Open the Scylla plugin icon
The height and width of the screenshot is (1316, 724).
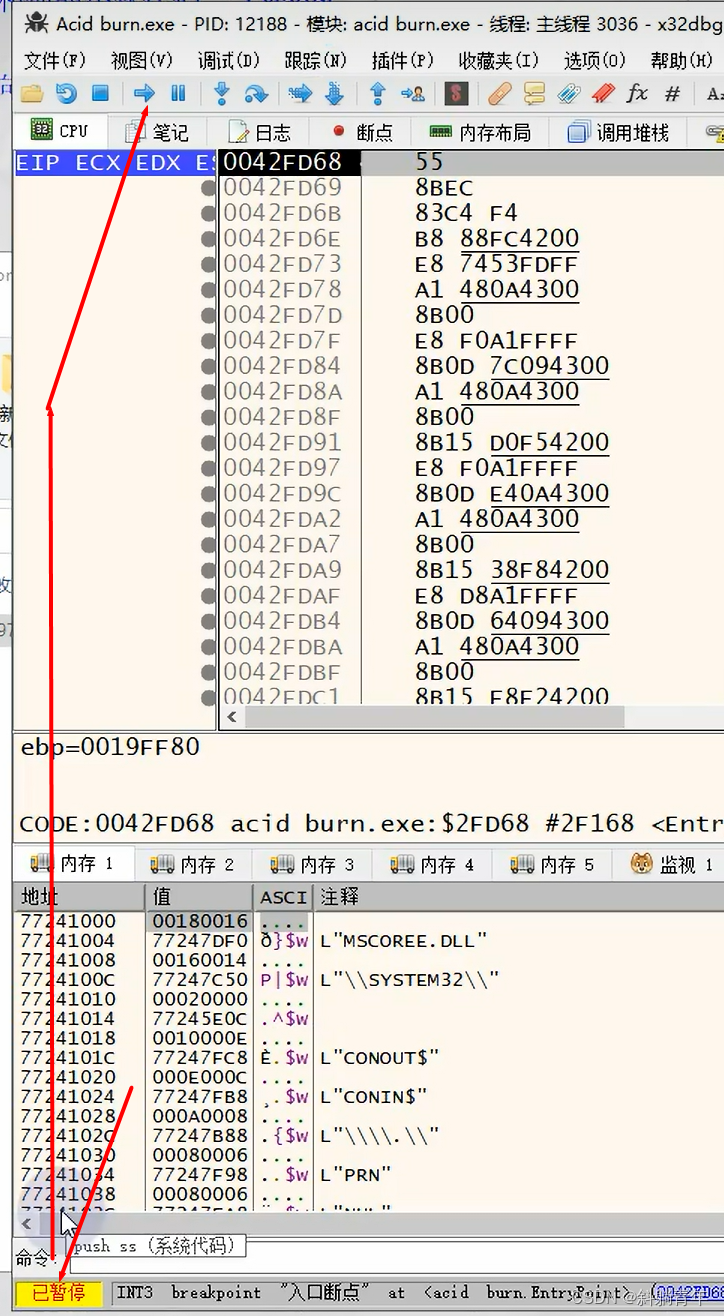(x=456, y=94)
